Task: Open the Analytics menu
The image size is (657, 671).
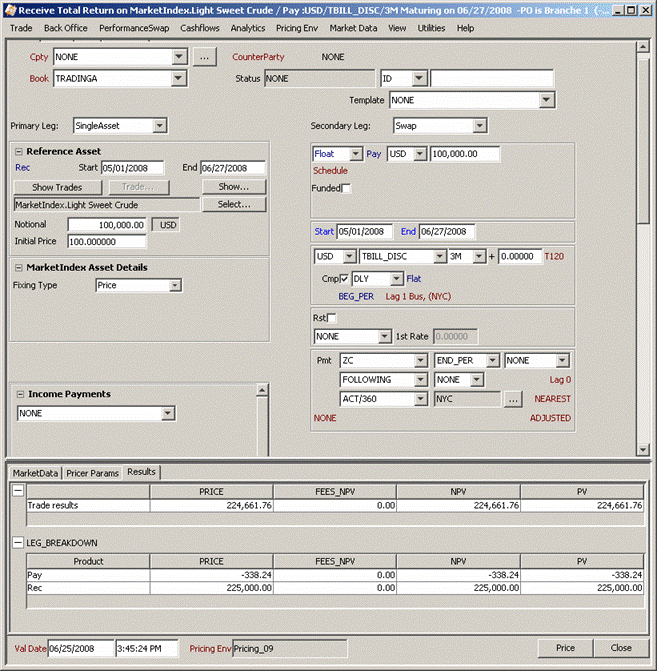Action: 248,28
